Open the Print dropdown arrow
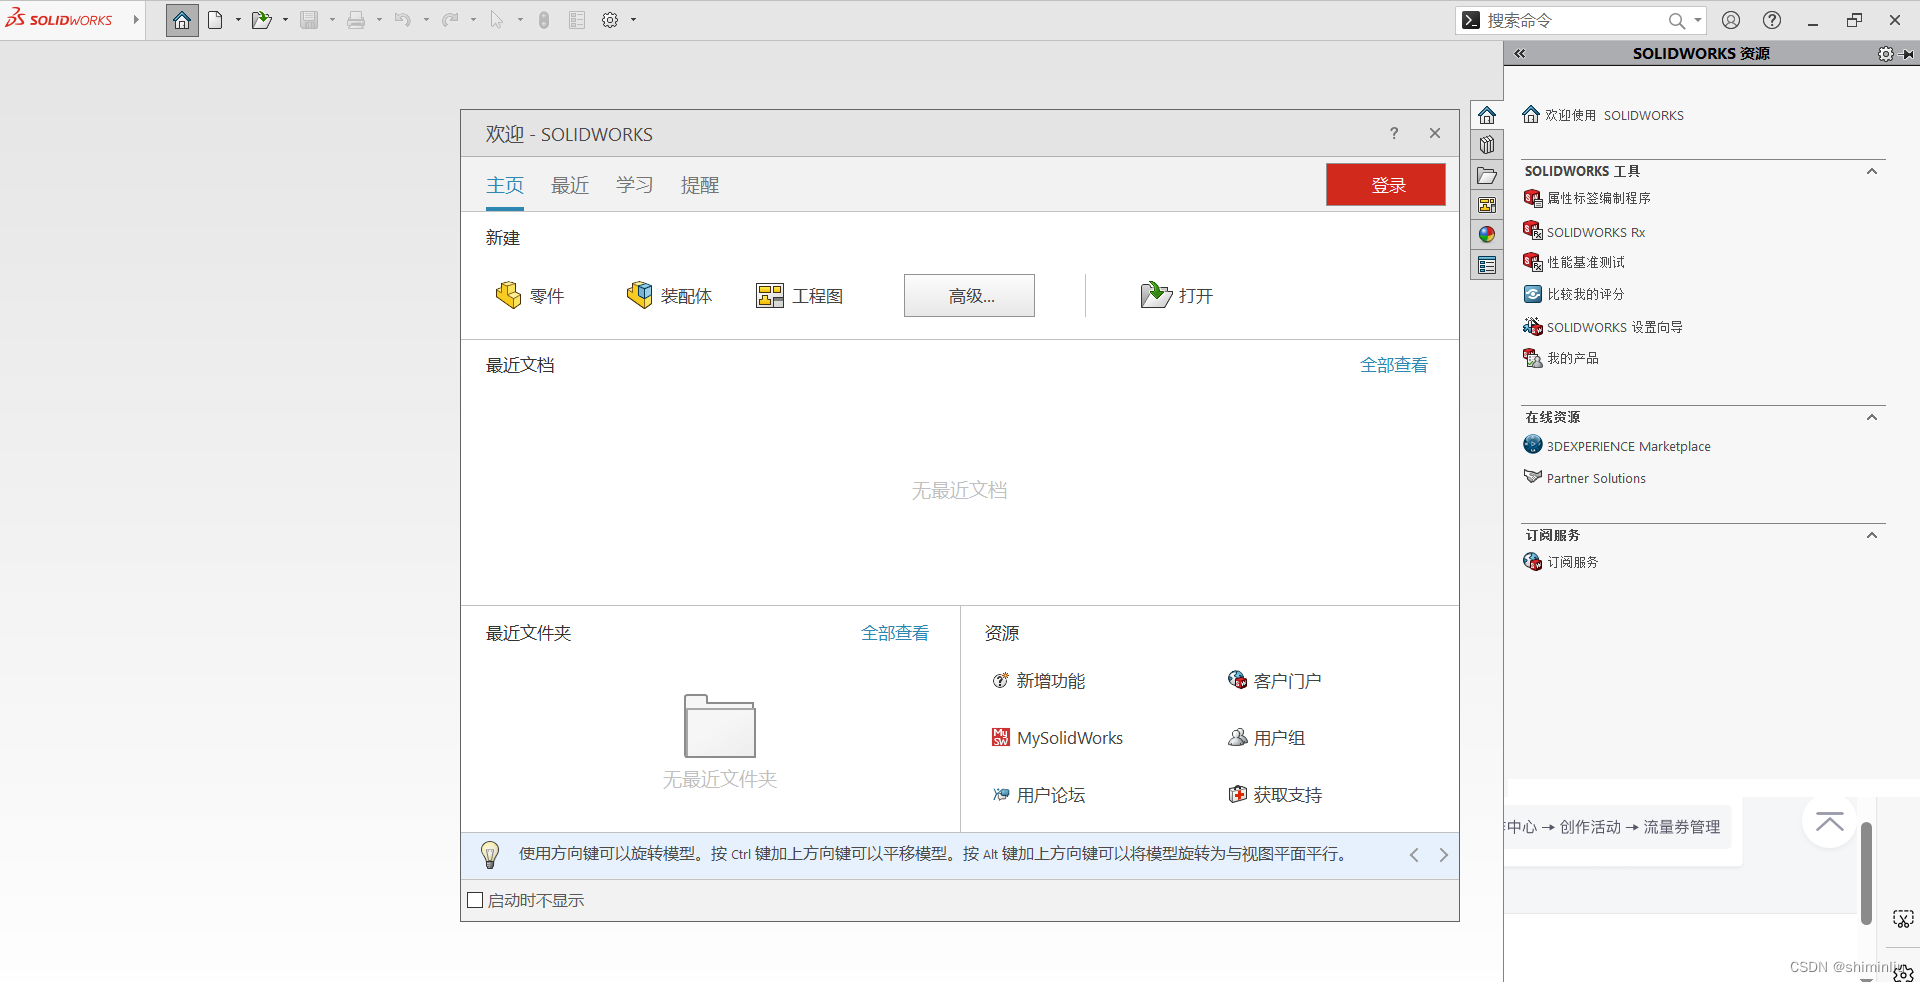 pos(379,20)
